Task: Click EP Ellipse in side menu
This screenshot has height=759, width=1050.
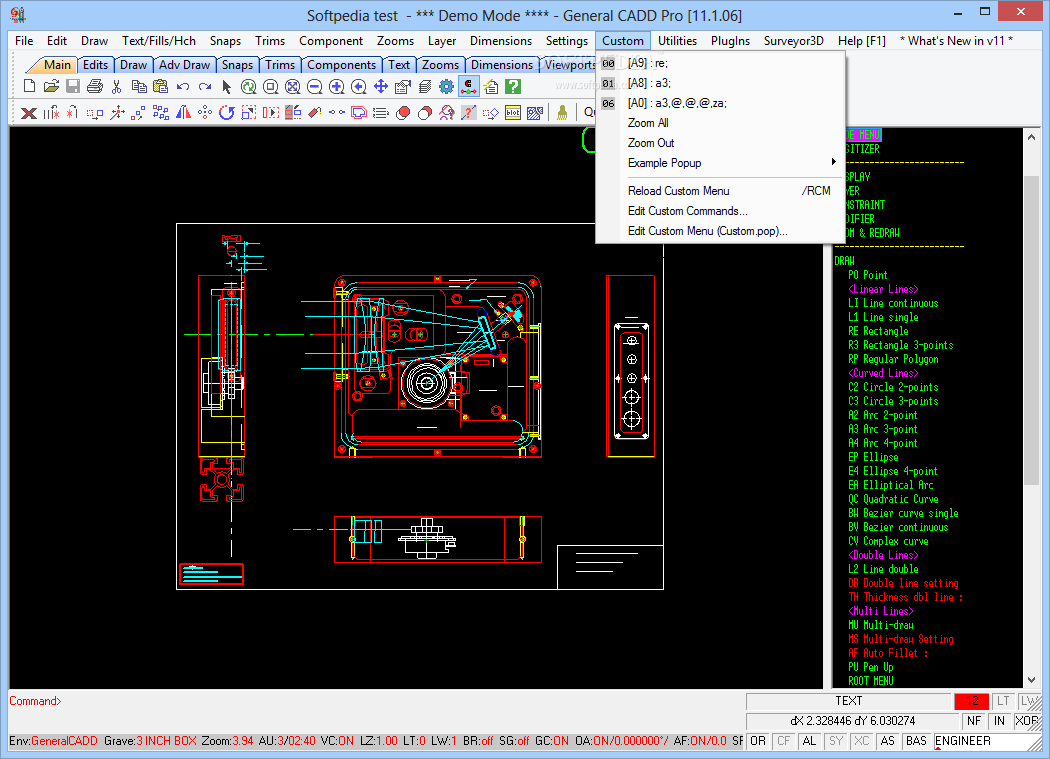Action: click(x=873, y=457)
